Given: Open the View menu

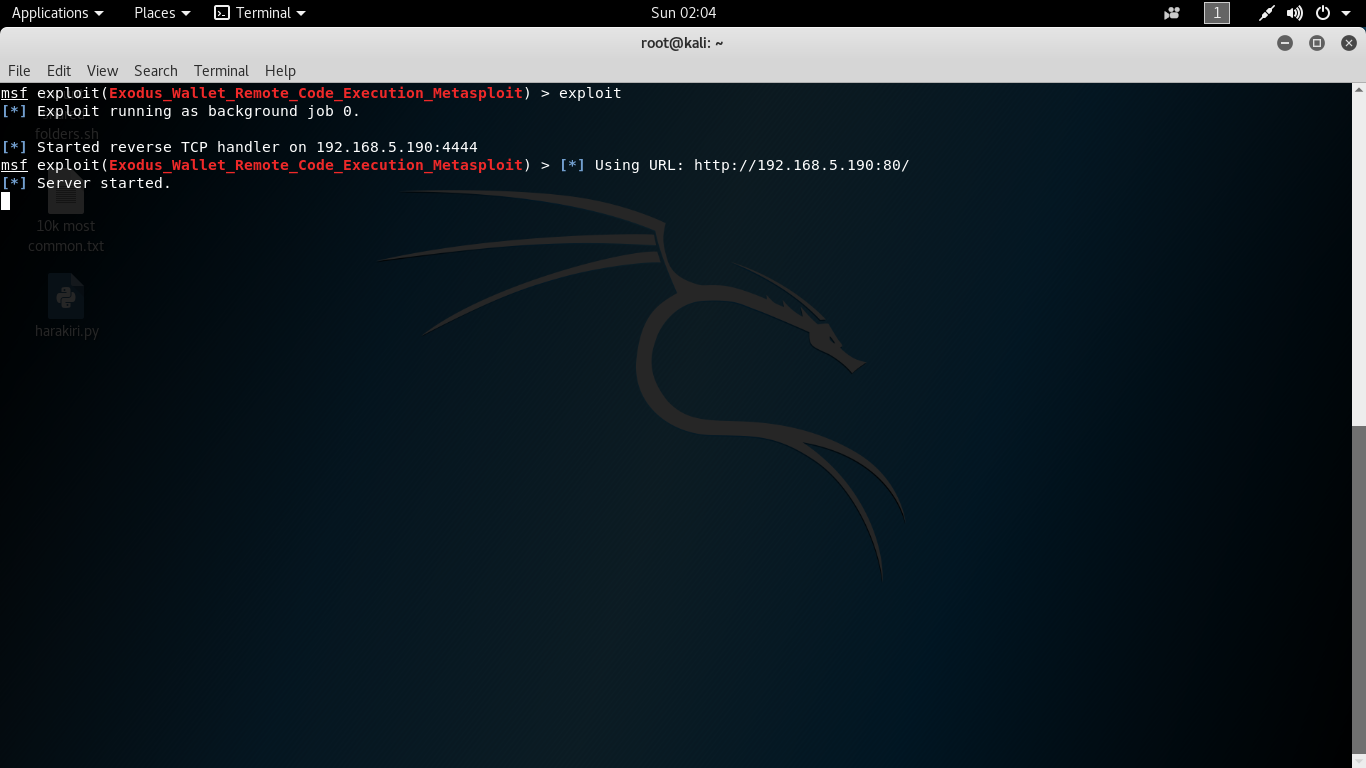Looking at the screenshot, I should point(102,71).
